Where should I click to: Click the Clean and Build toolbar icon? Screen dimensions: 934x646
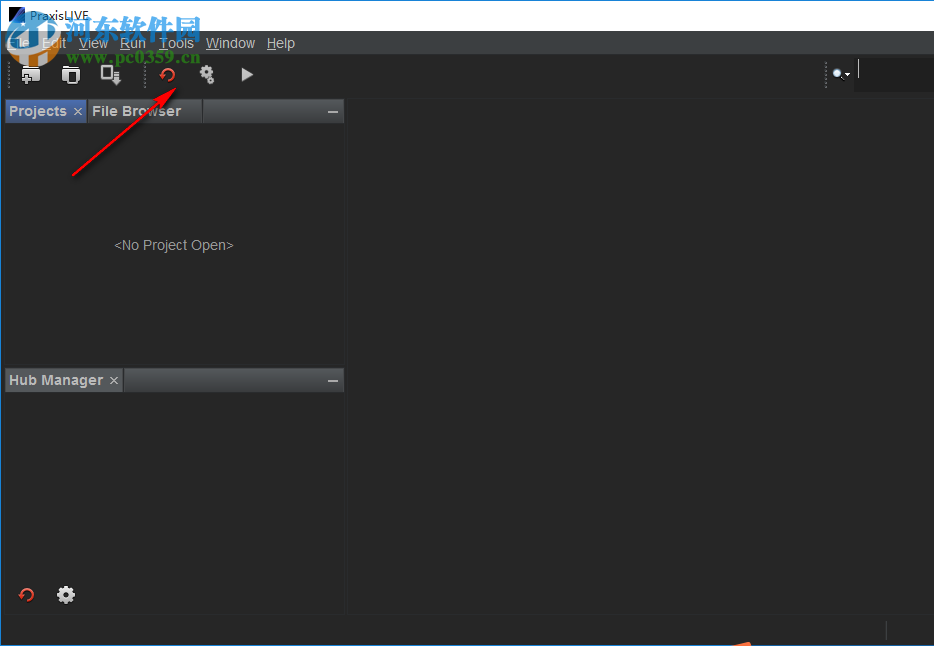click(x=110, y=74)
